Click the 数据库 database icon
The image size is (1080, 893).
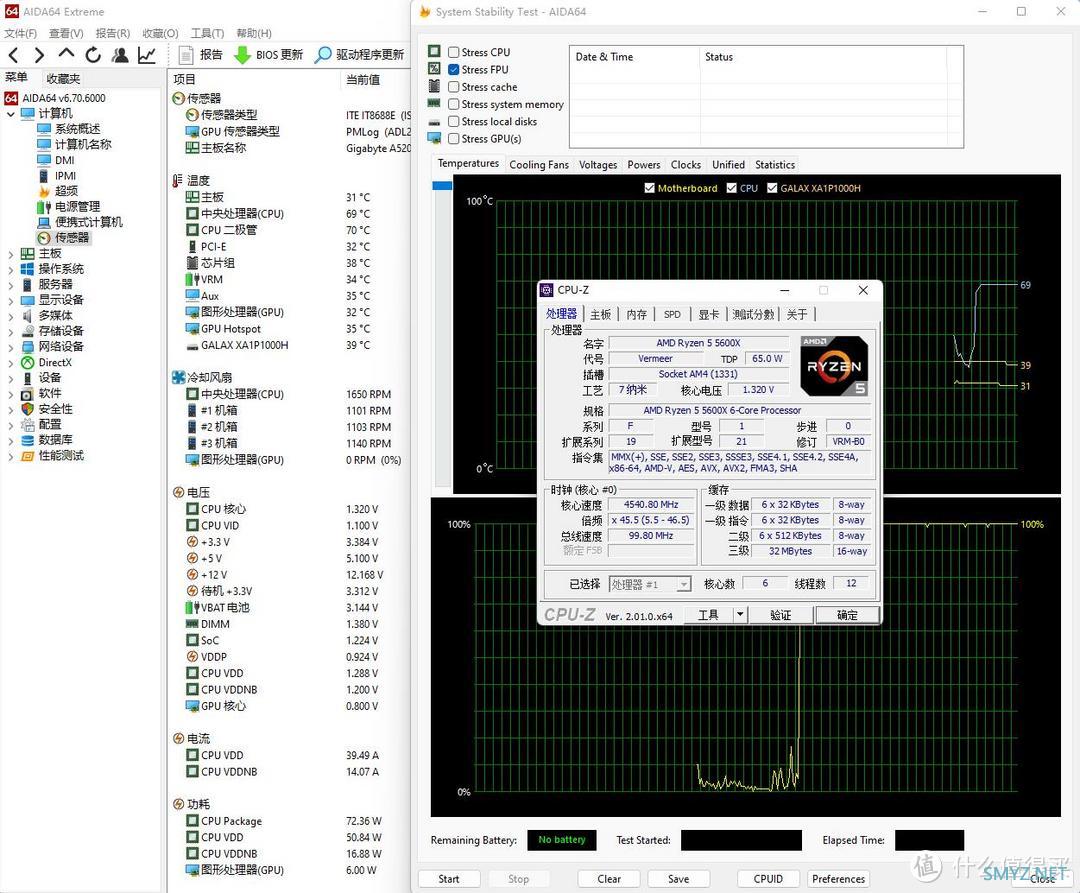click(28, 440)
